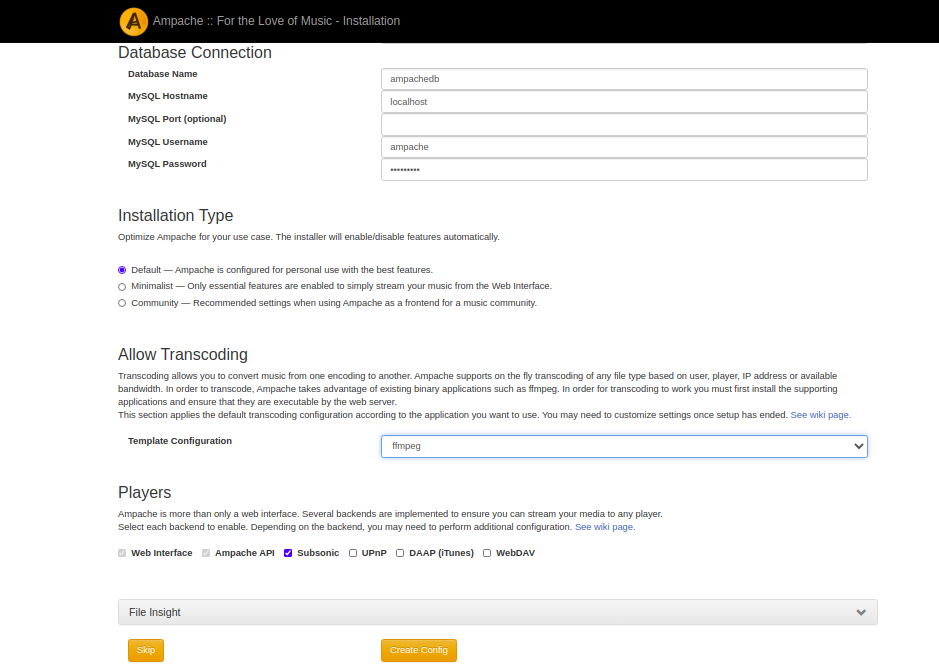939x667 pixels.
Task: Choose the Community installation type
Action: pyautogui.click(x=122, y=303)
